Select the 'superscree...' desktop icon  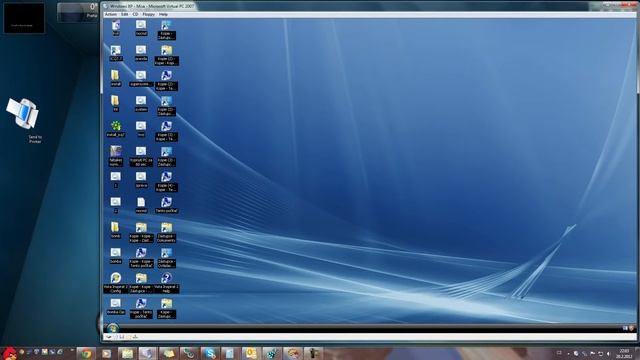tap(141, 78)
